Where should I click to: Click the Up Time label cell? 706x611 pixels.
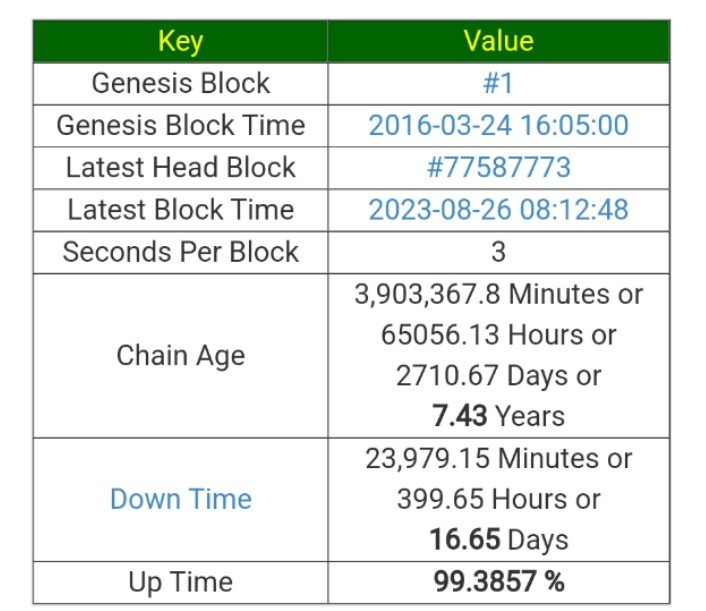coord(180,582)
